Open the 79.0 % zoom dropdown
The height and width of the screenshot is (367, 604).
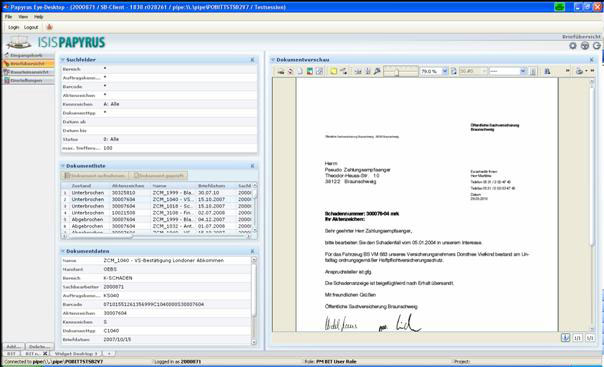[x=445, y=71]
